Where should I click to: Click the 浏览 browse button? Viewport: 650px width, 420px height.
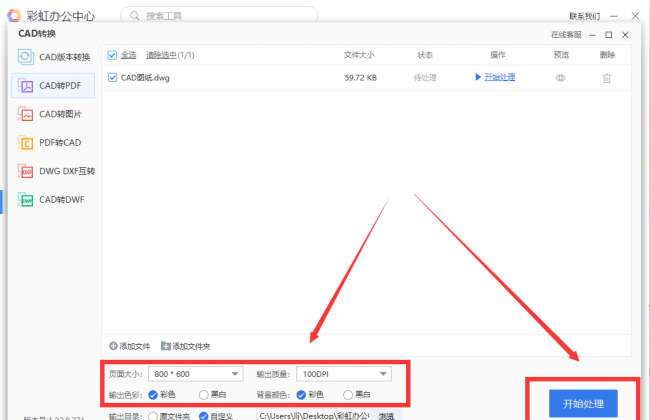point(386,415)
